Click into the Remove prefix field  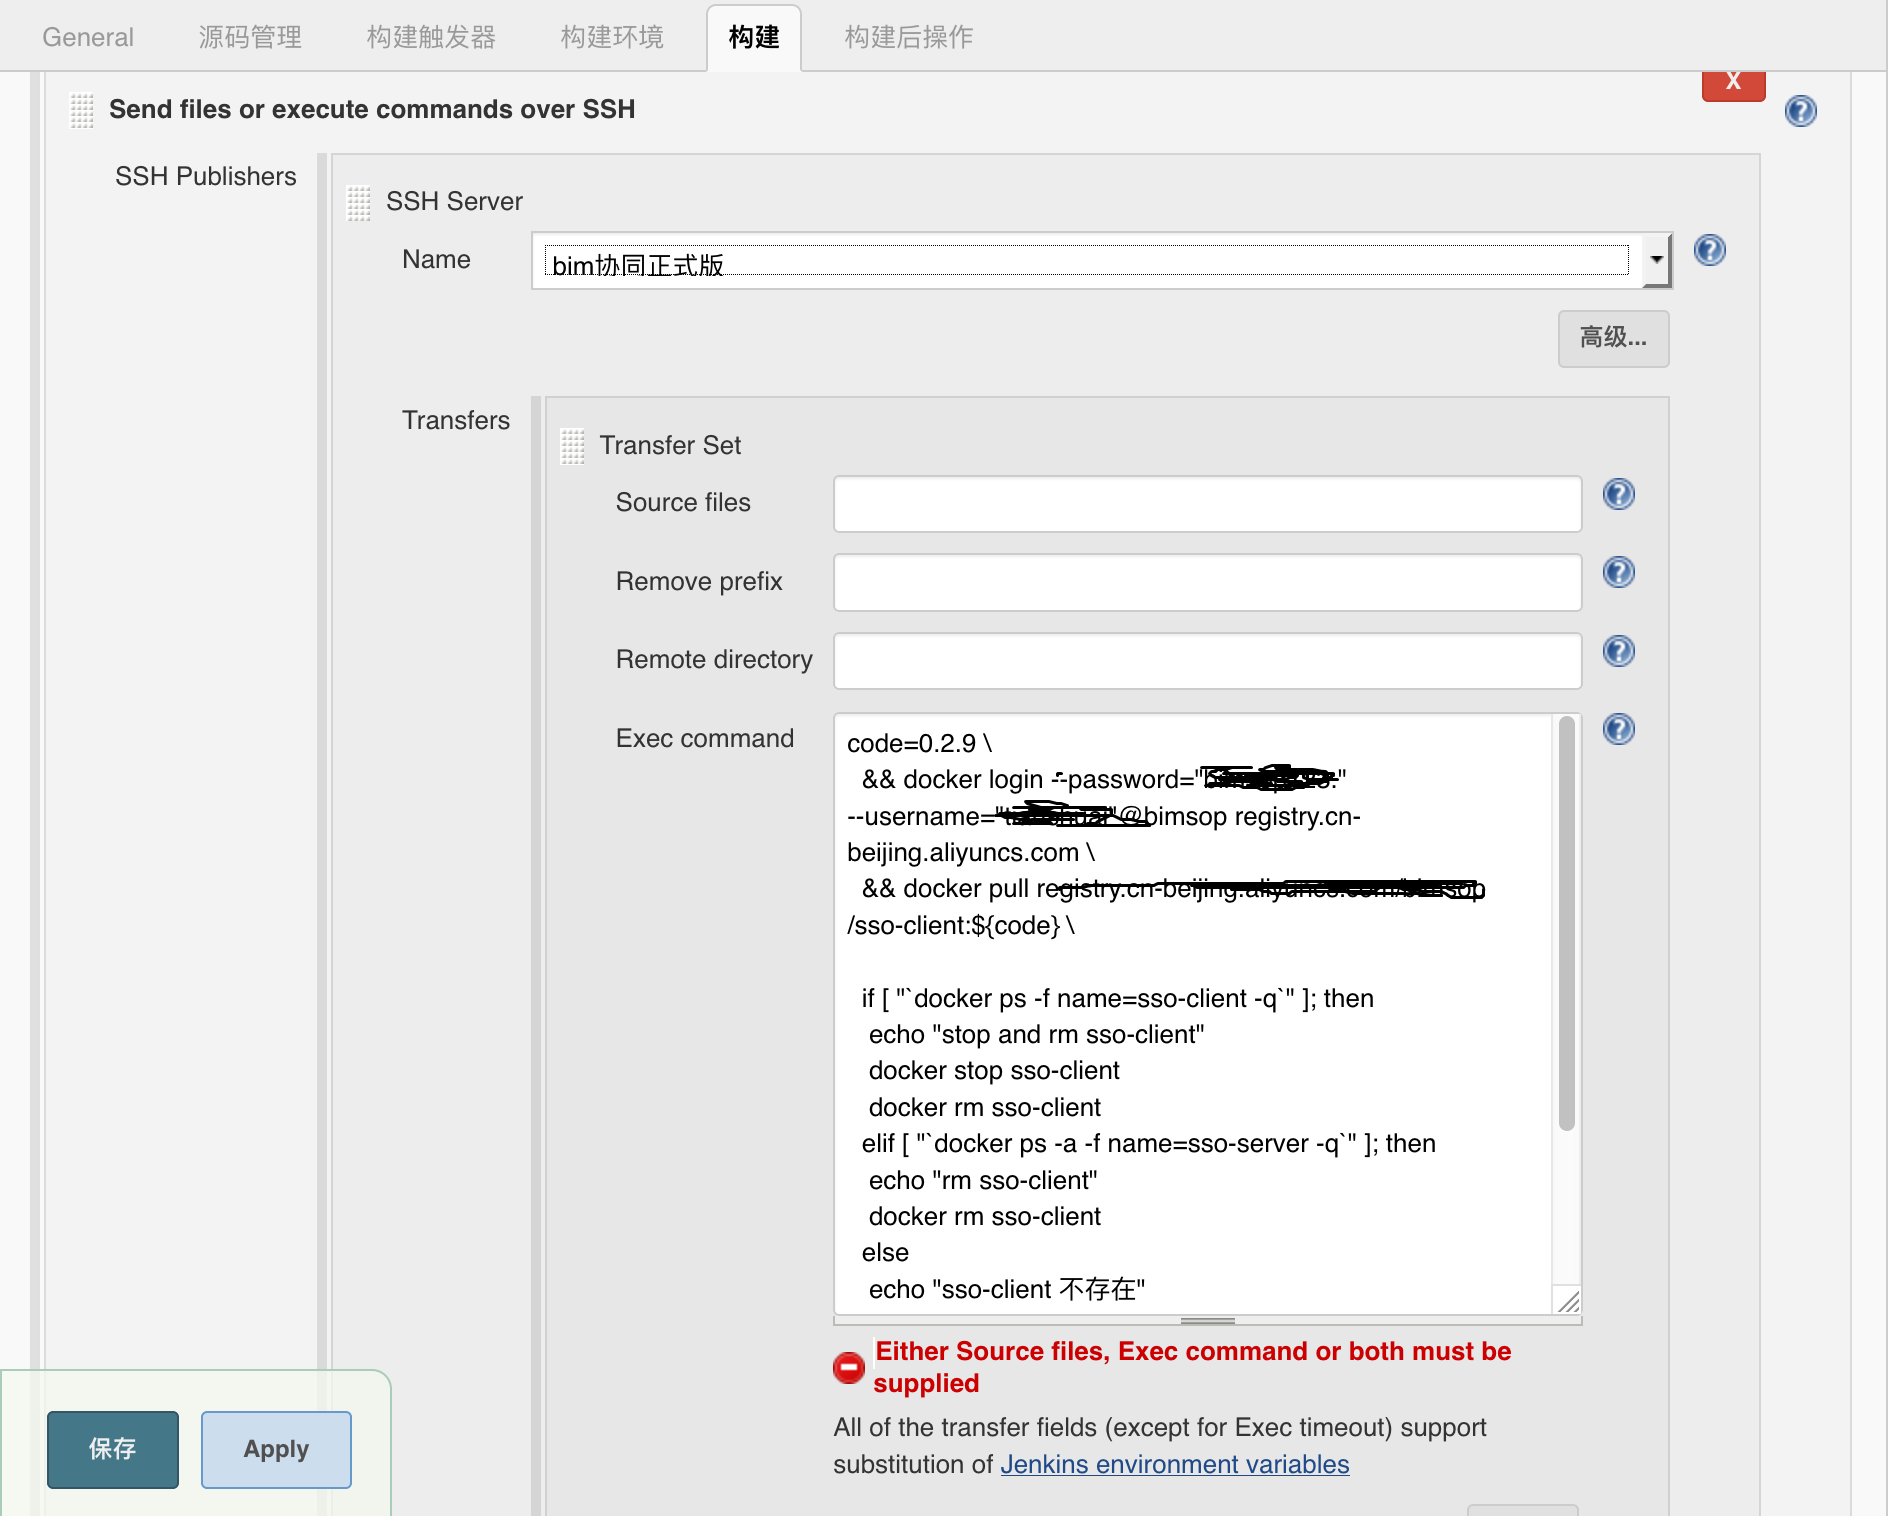1207,582
